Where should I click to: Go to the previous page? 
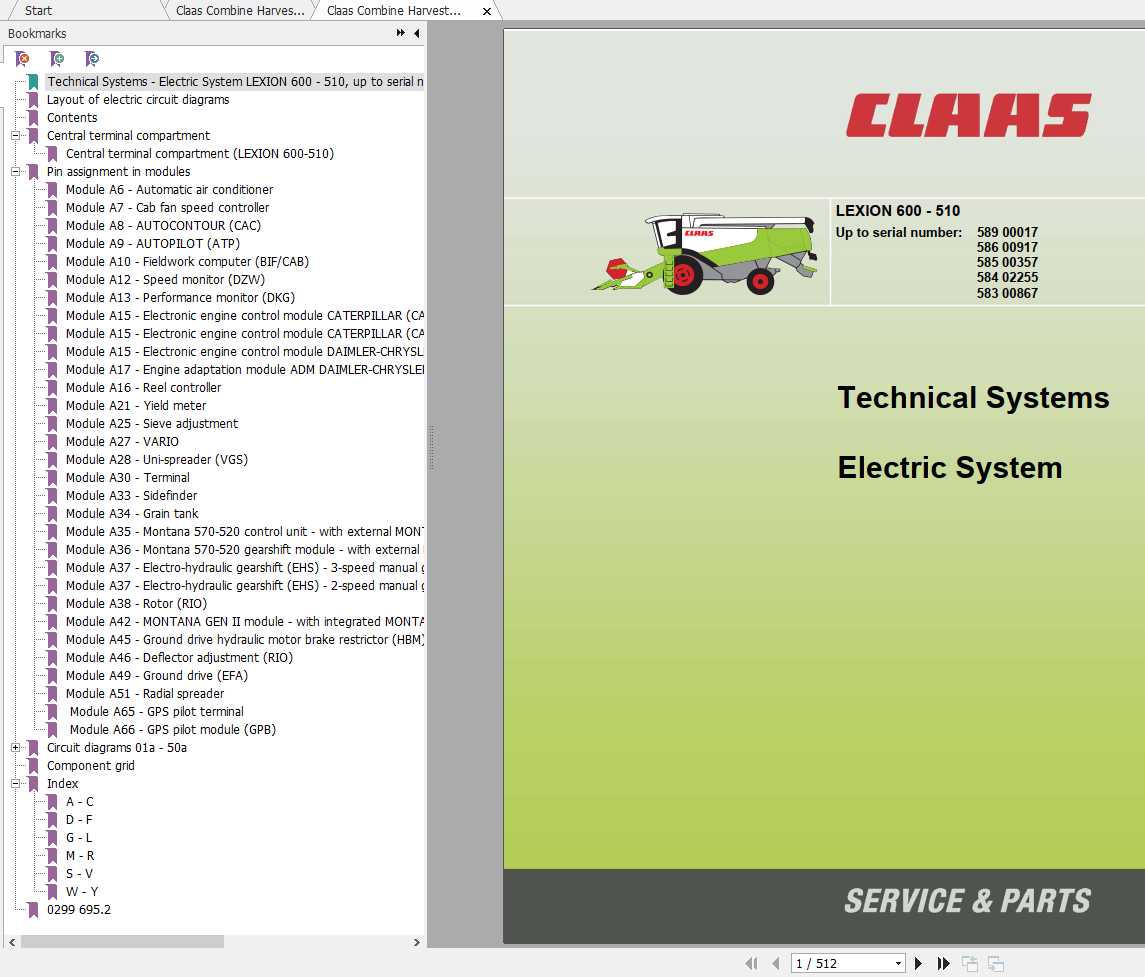click(776, 962)
